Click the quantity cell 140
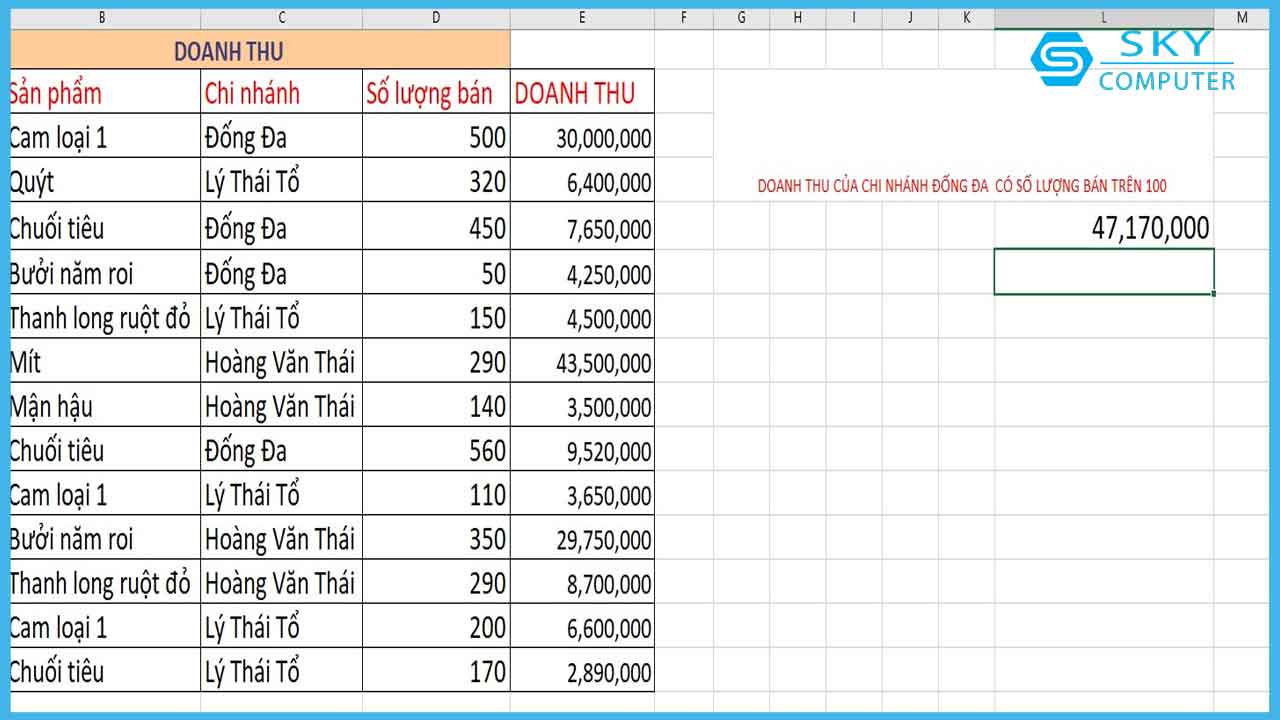This screenshot has height=720, width=1280. [x=436, y=405]
